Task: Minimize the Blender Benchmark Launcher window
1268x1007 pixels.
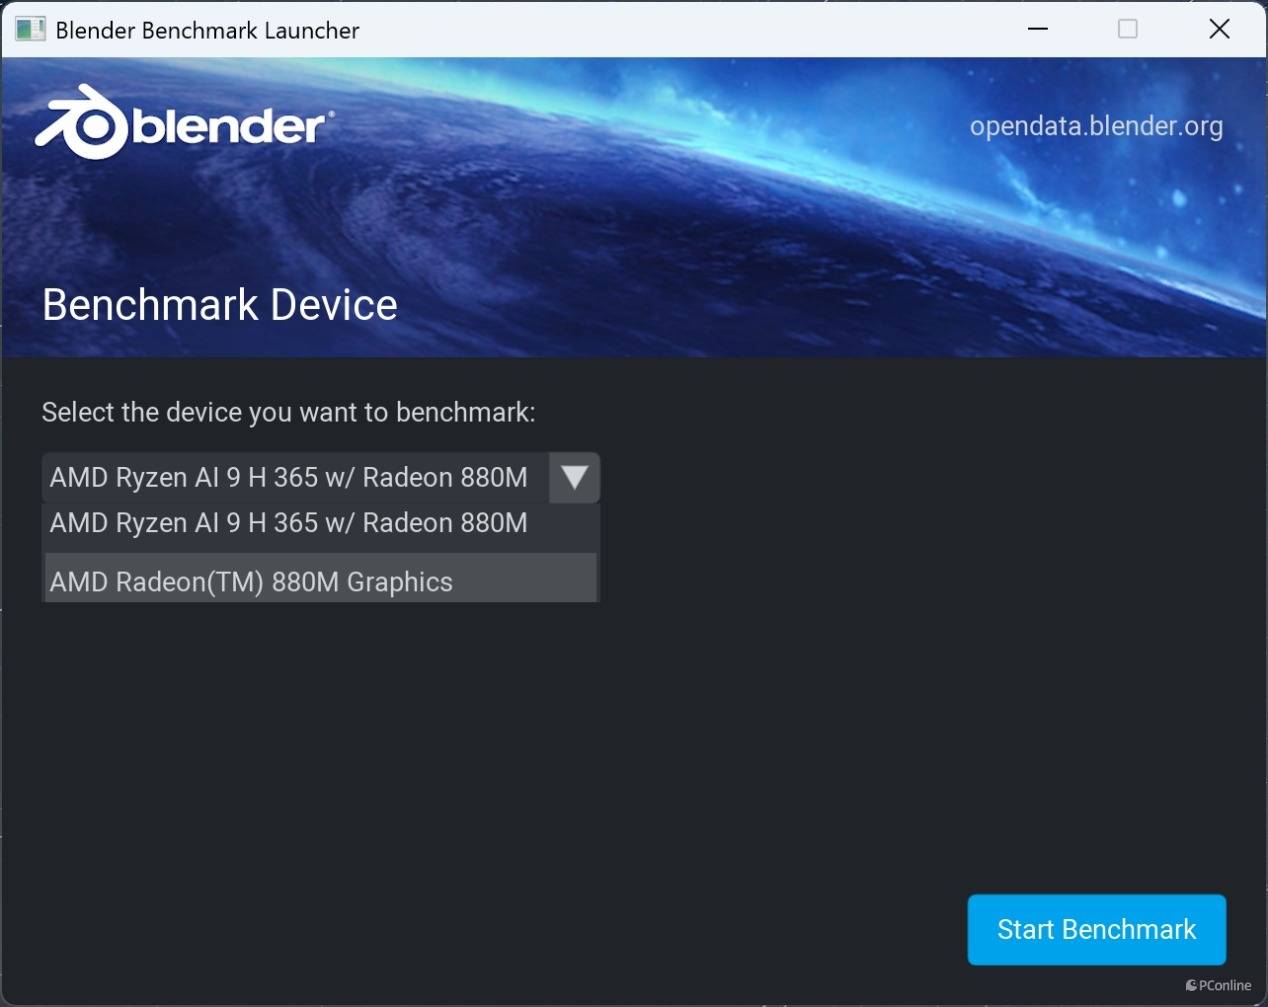Action: click(1038, 29)
